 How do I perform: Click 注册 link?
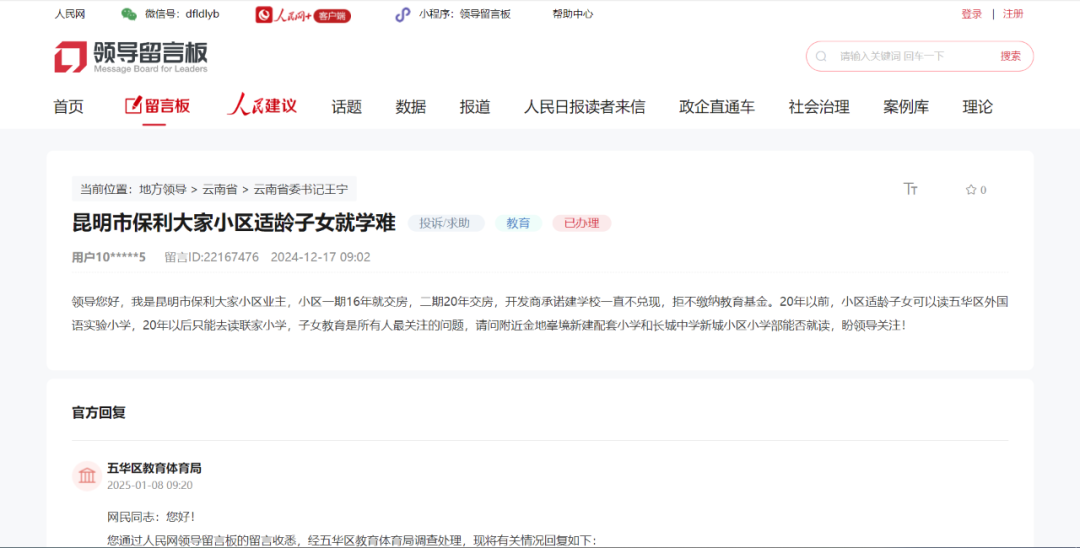tap(1013, 14)
